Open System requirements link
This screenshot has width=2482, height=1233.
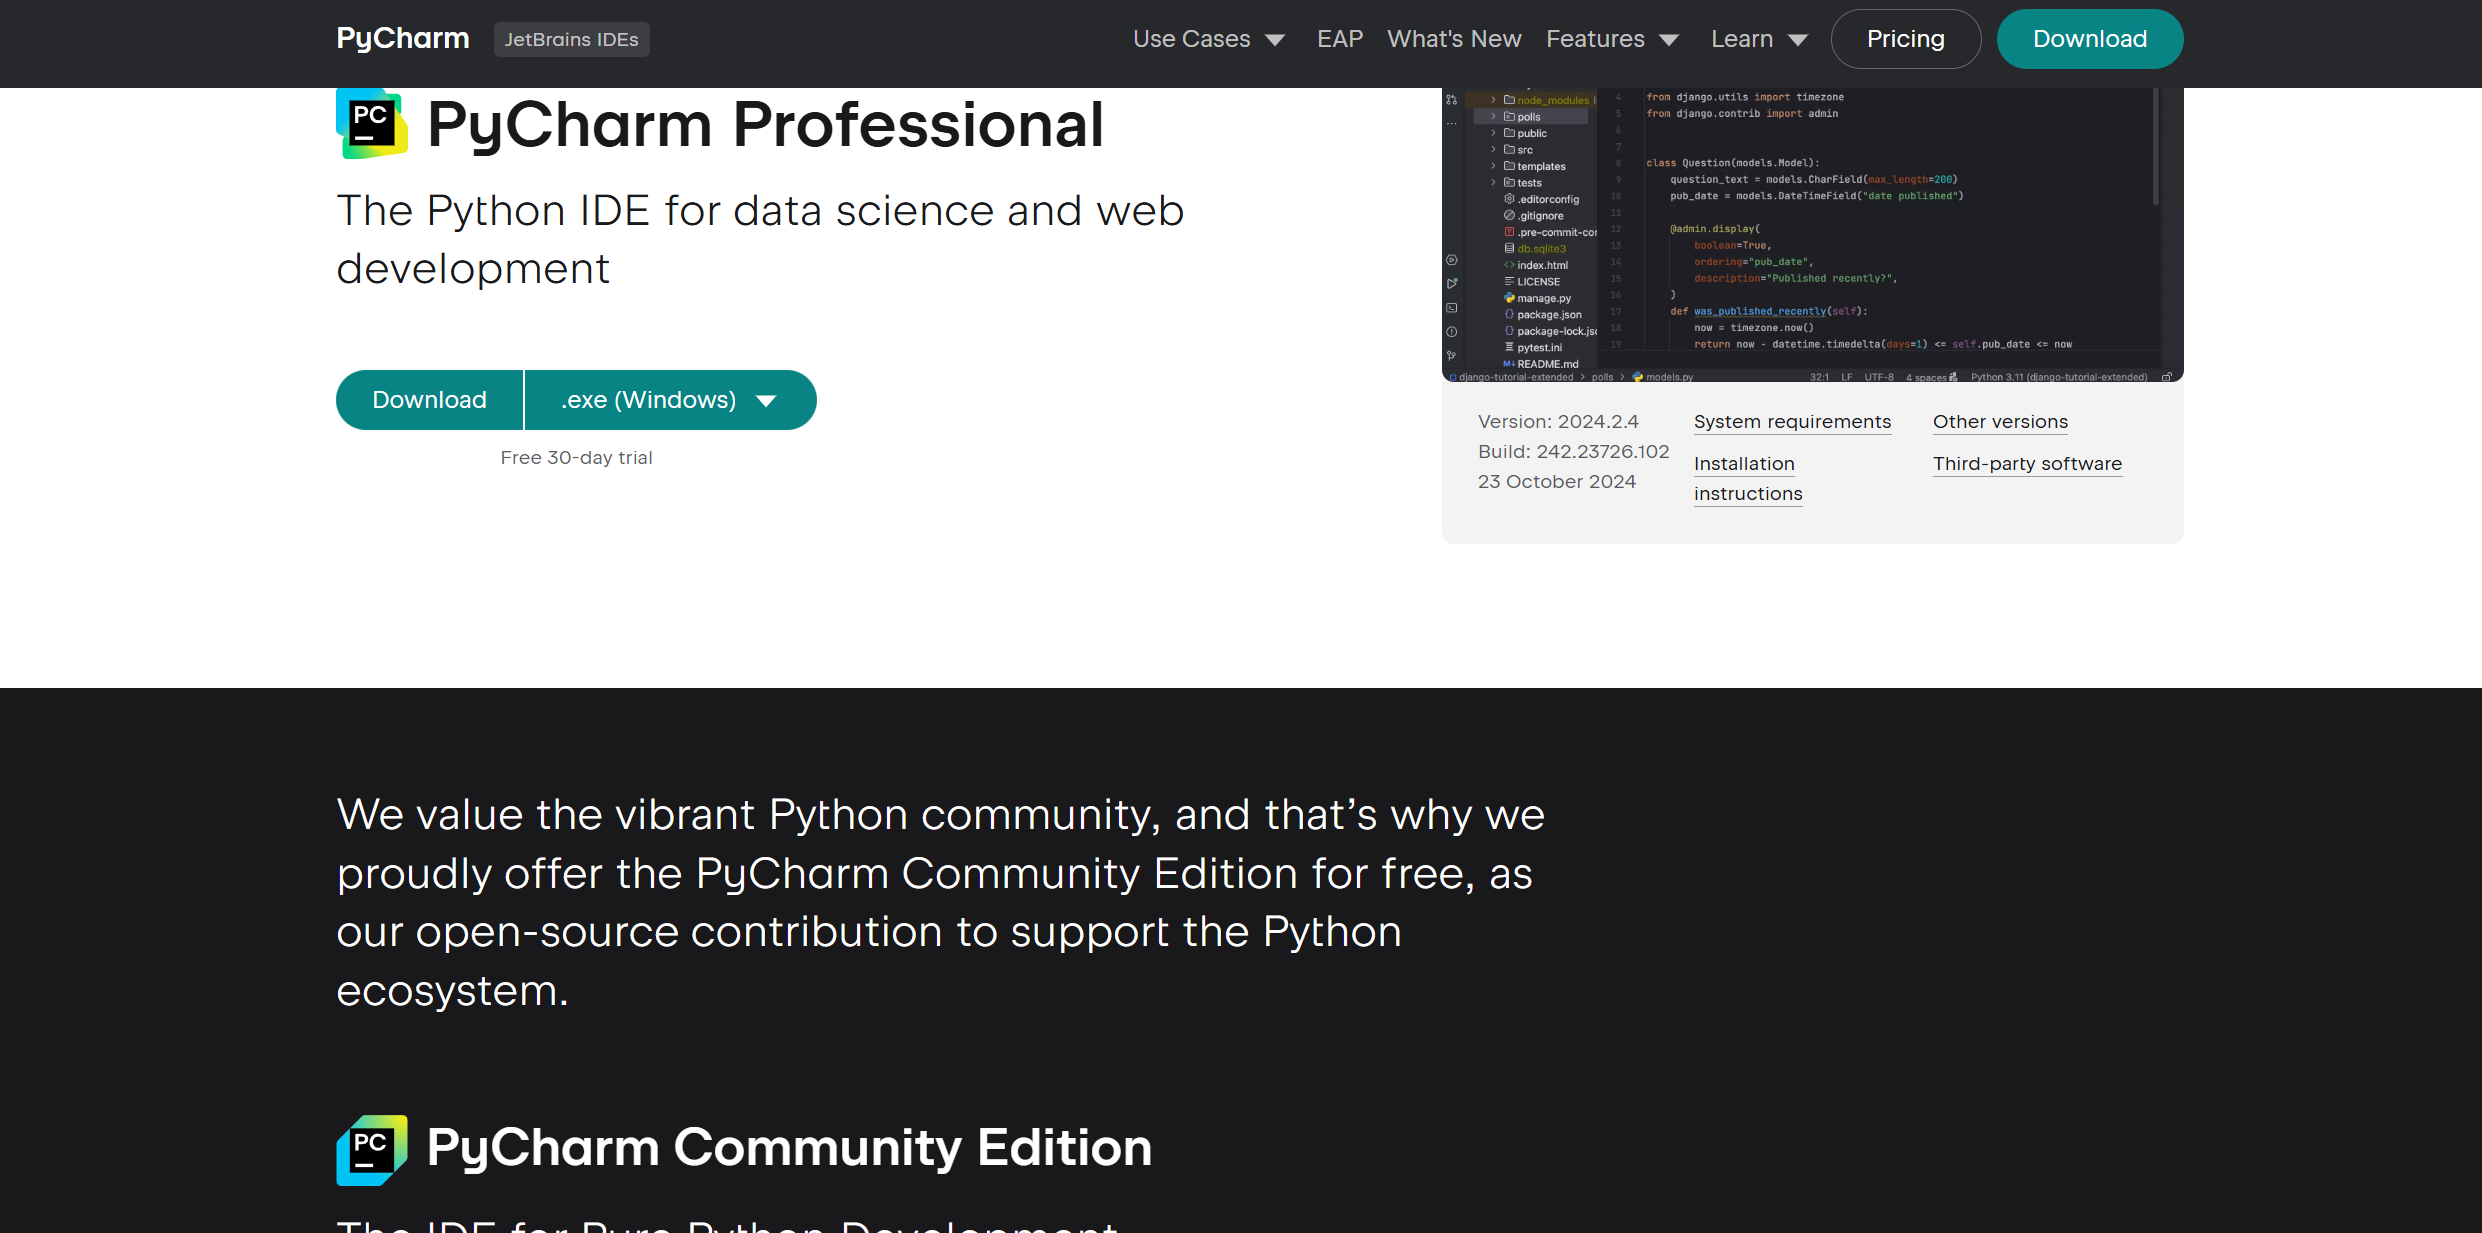[1792, 422]
